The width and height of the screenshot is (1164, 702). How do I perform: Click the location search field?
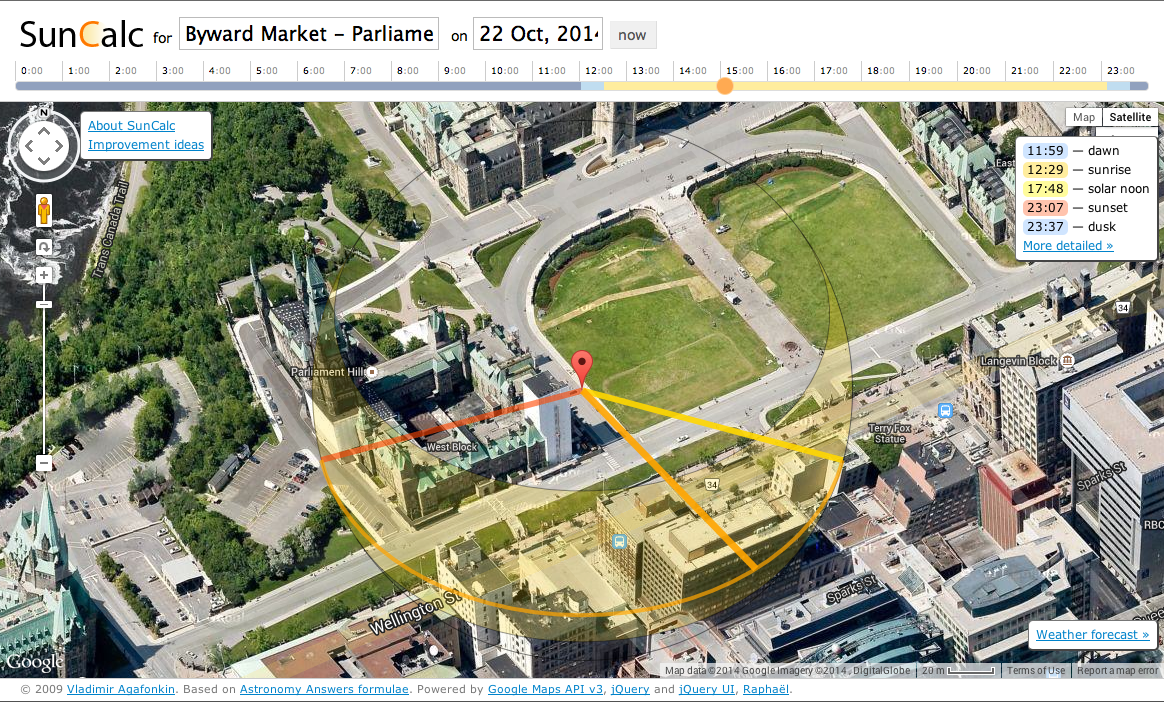click(308, 33)
